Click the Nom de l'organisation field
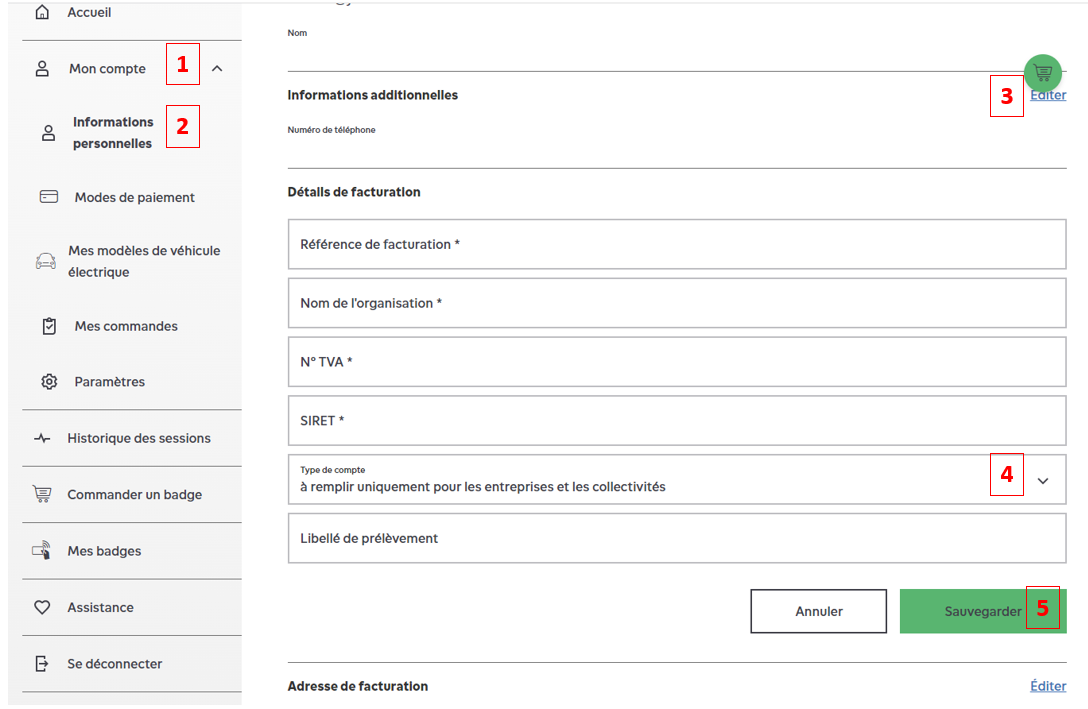The height and width of the screenshot is (709, 1088). [x=677, y=303]
